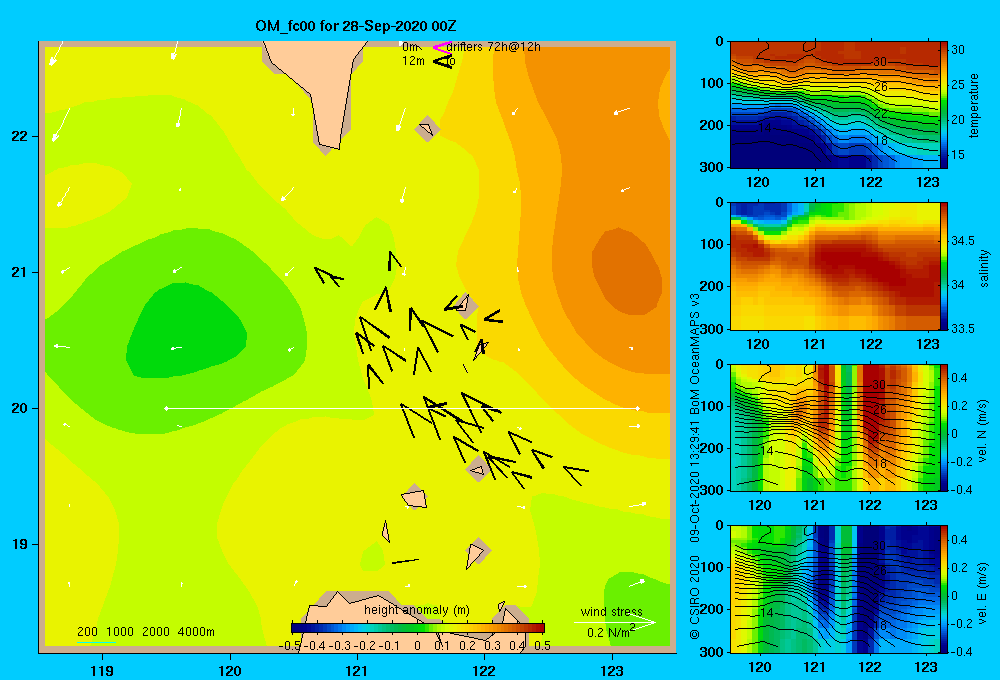Click the '33.5' tick on the salinity colorbar
Screen dimensions: 1000x680
pyautogui.click(x=963, y=329)
